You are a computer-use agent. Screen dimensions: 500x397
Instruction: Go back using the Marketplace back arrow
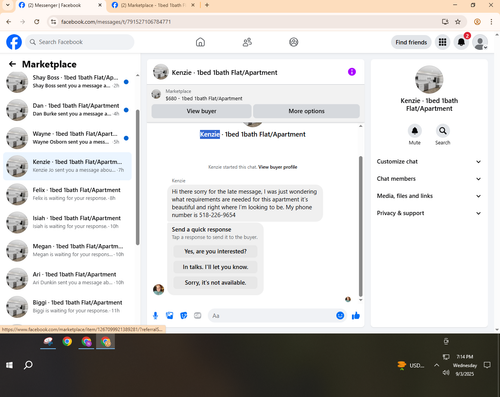pyautogui.click(x=12, y=64)
